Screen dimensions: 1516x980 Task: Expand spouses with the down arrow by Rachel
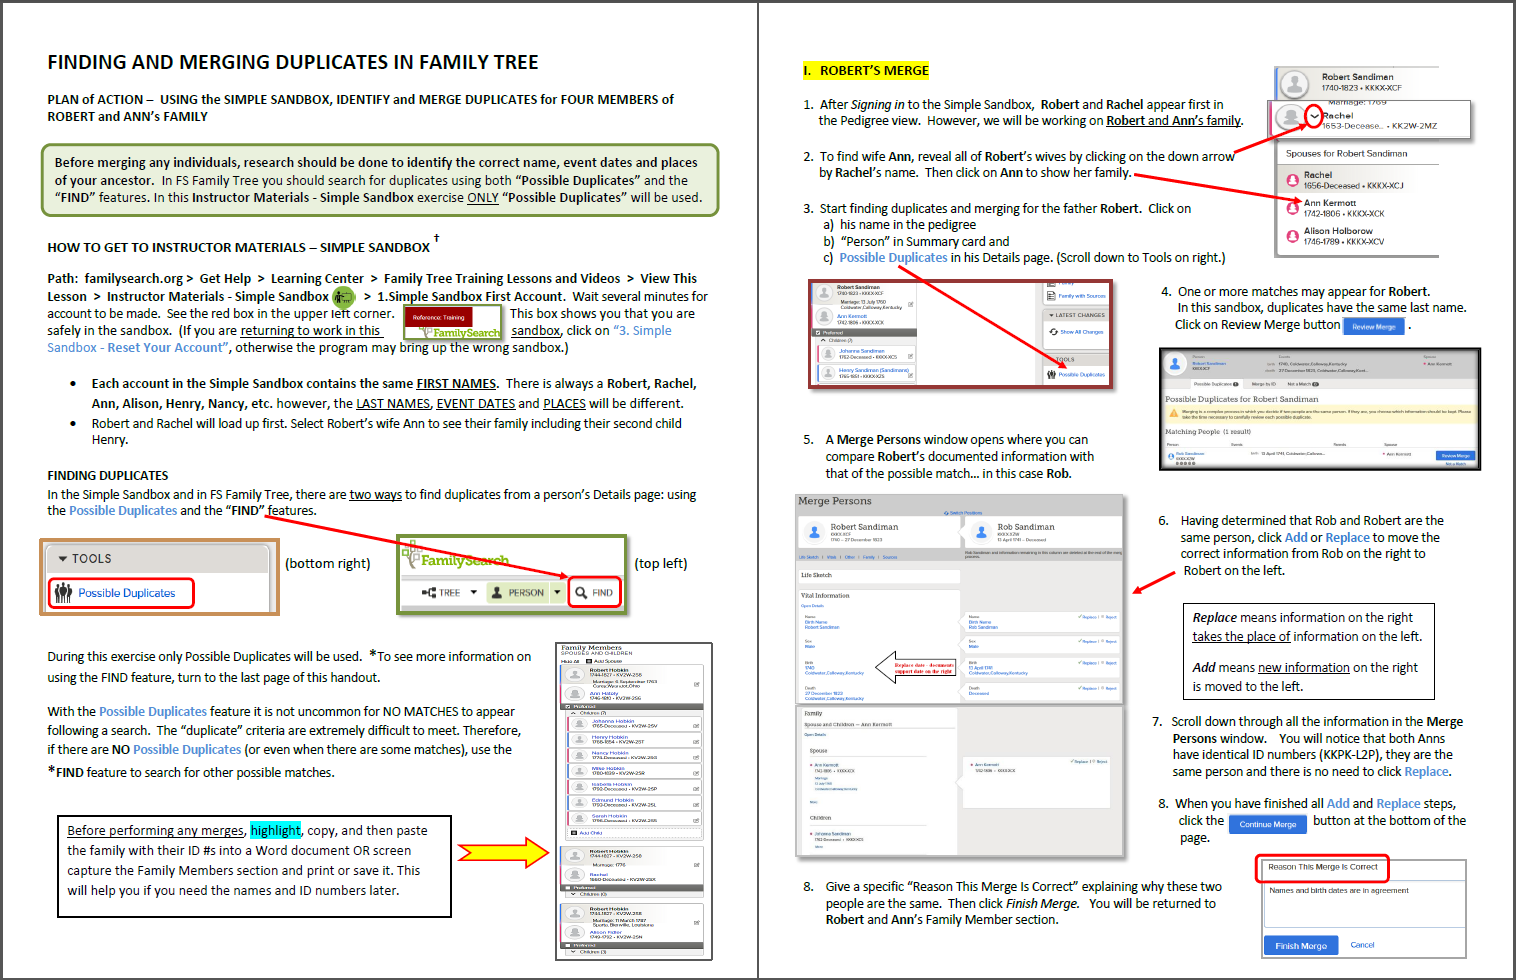click(1314, 117)
